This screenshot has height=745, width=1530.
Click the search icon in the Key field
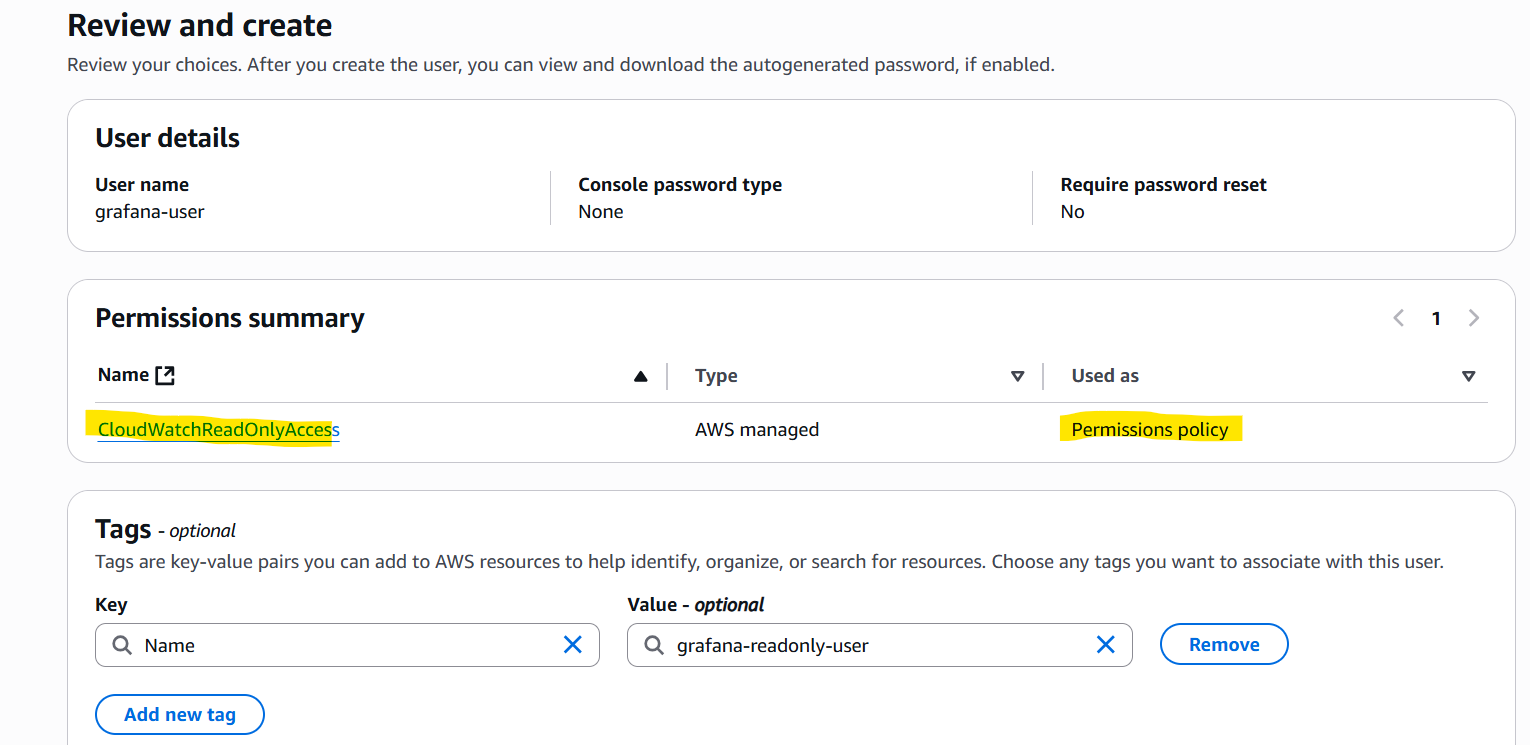[x=122, y=645]
